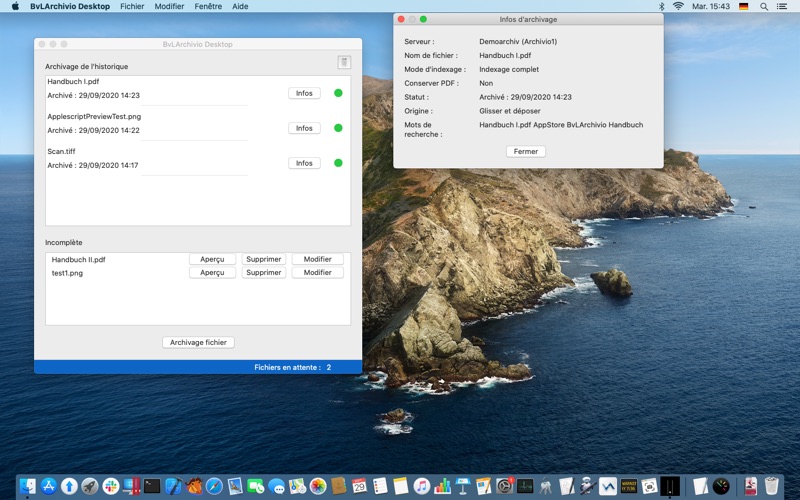Click green status dot for ApplescriptPreviewTest.png
Image resolution: width=800 pixels, height=500 pixels.
coord(338,128)
